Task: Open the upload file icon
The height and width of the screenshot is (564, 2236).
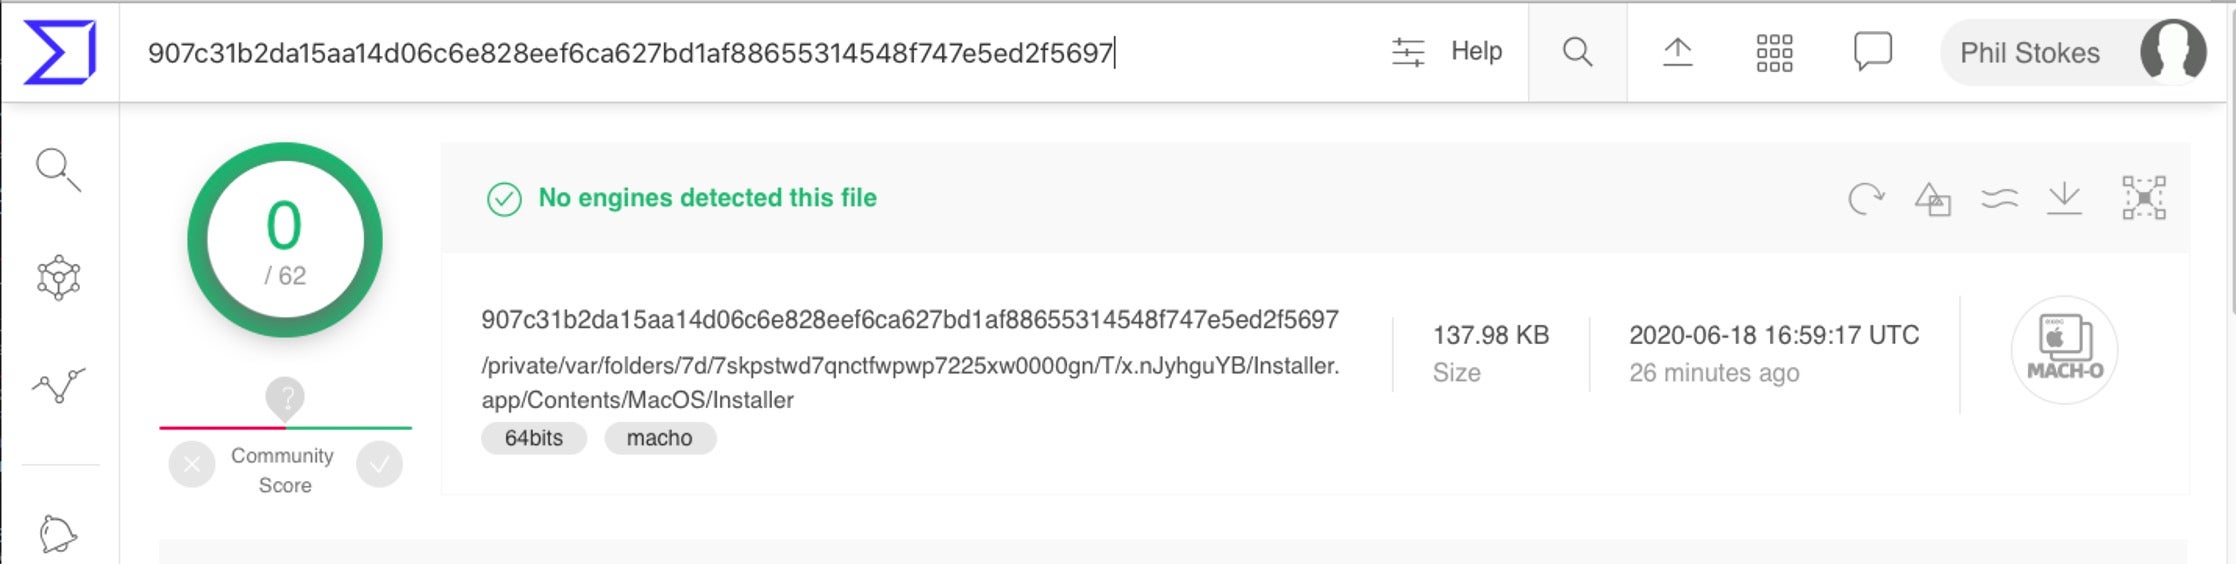Action: point(1677,52)
